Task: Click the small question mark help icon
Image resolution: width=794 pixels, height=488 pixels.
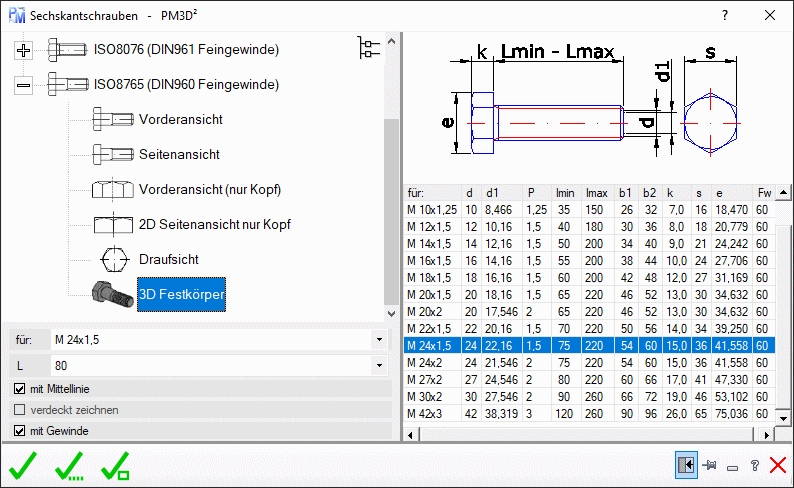Action: [x=755, y=466]
